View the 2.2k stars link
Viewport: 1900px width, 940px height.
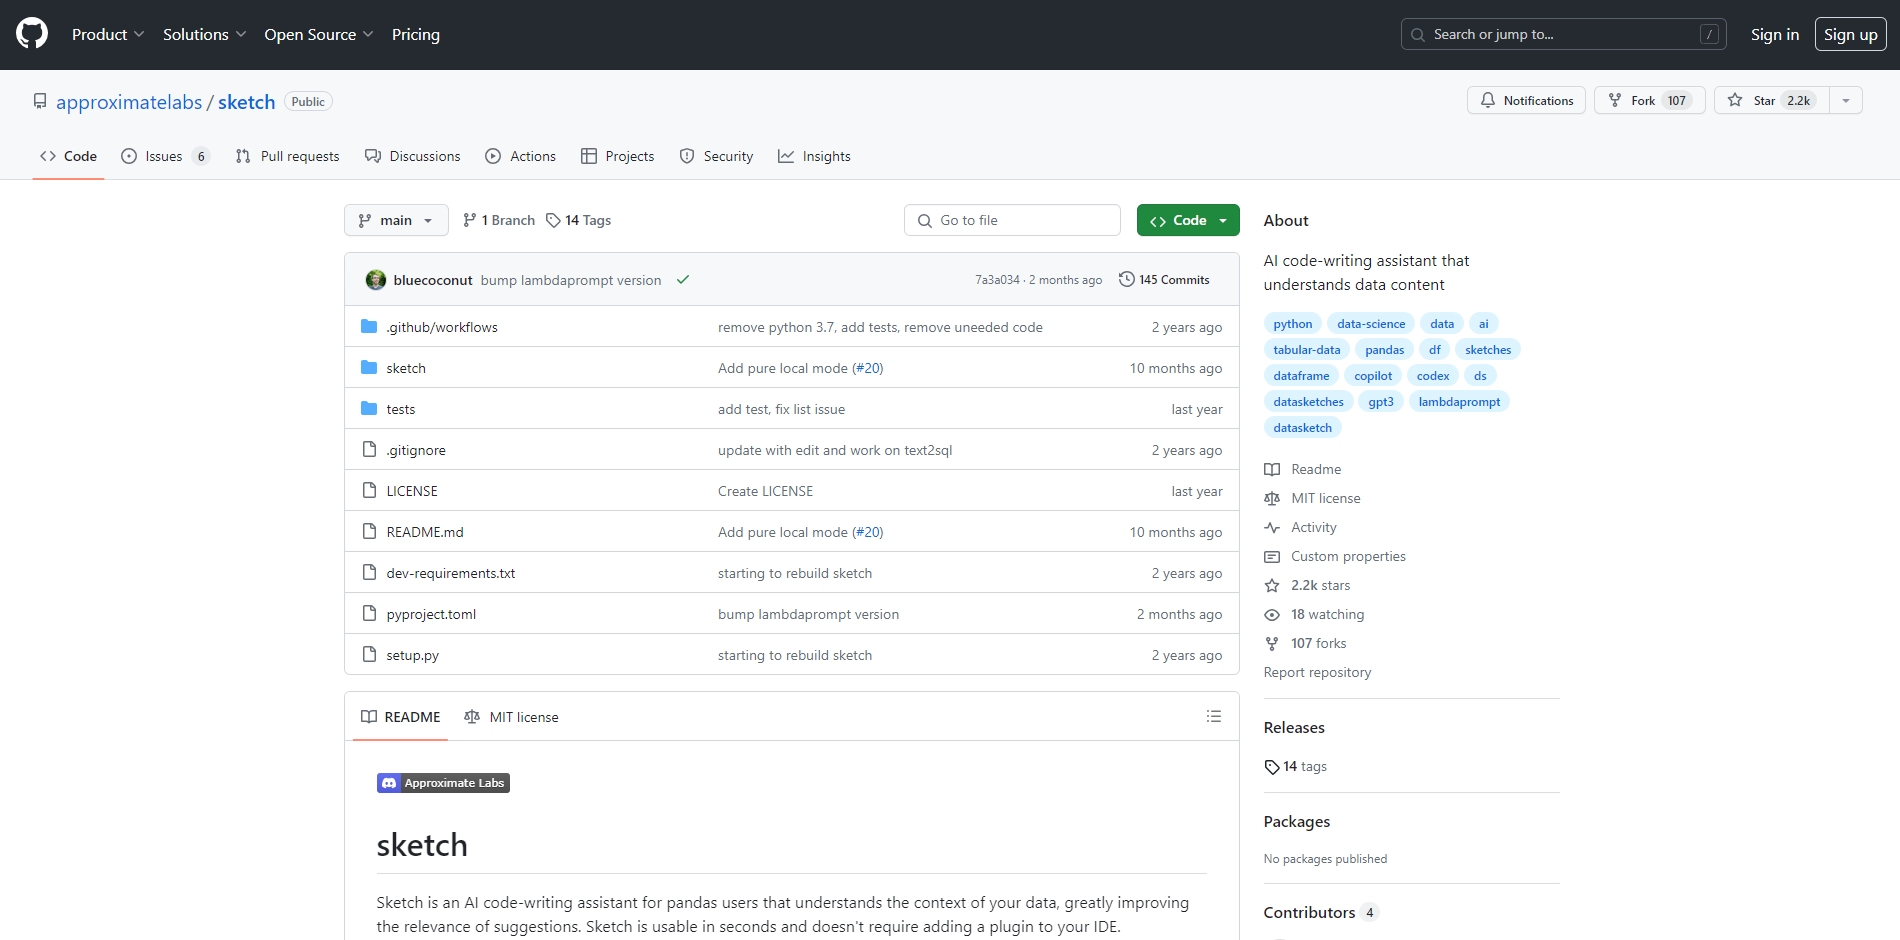[1307, 585]
